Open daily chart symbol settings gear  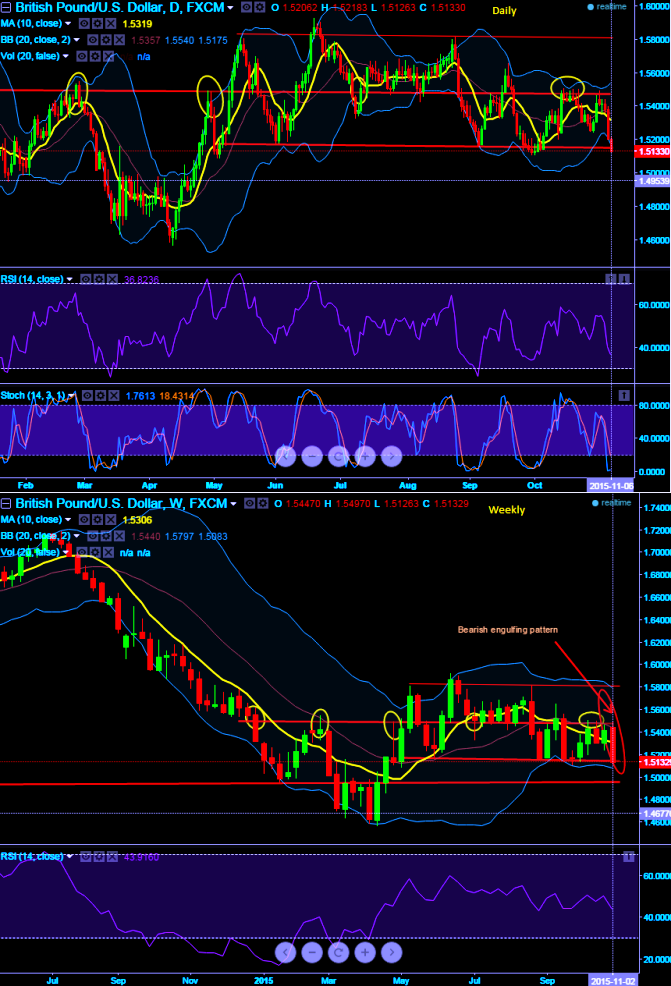(x=258, y=8)
